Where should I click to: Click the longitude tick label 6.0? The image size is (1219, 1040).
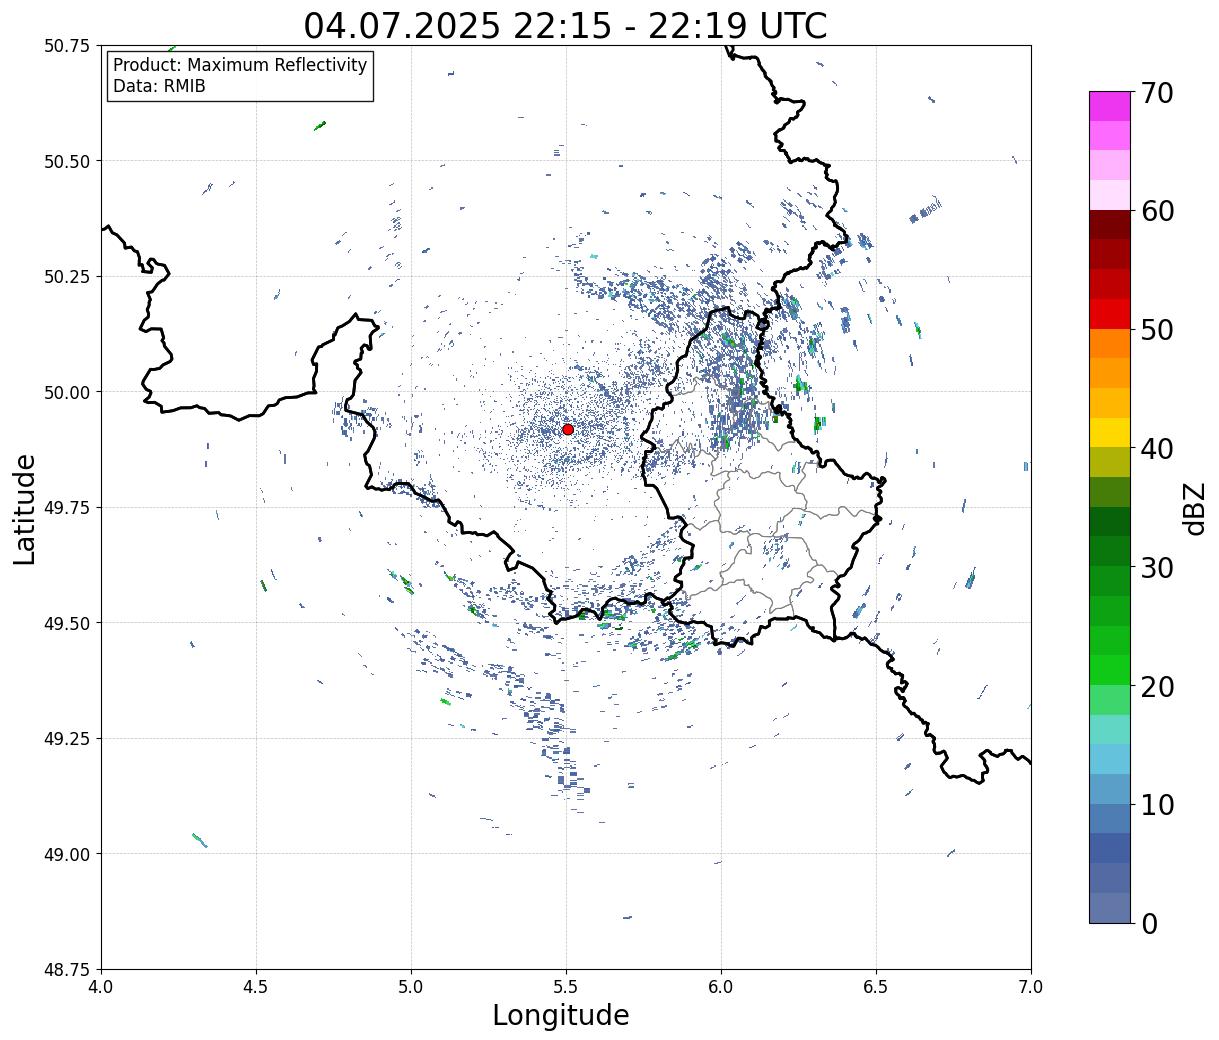pyautogui.click(x=721, y=987)
